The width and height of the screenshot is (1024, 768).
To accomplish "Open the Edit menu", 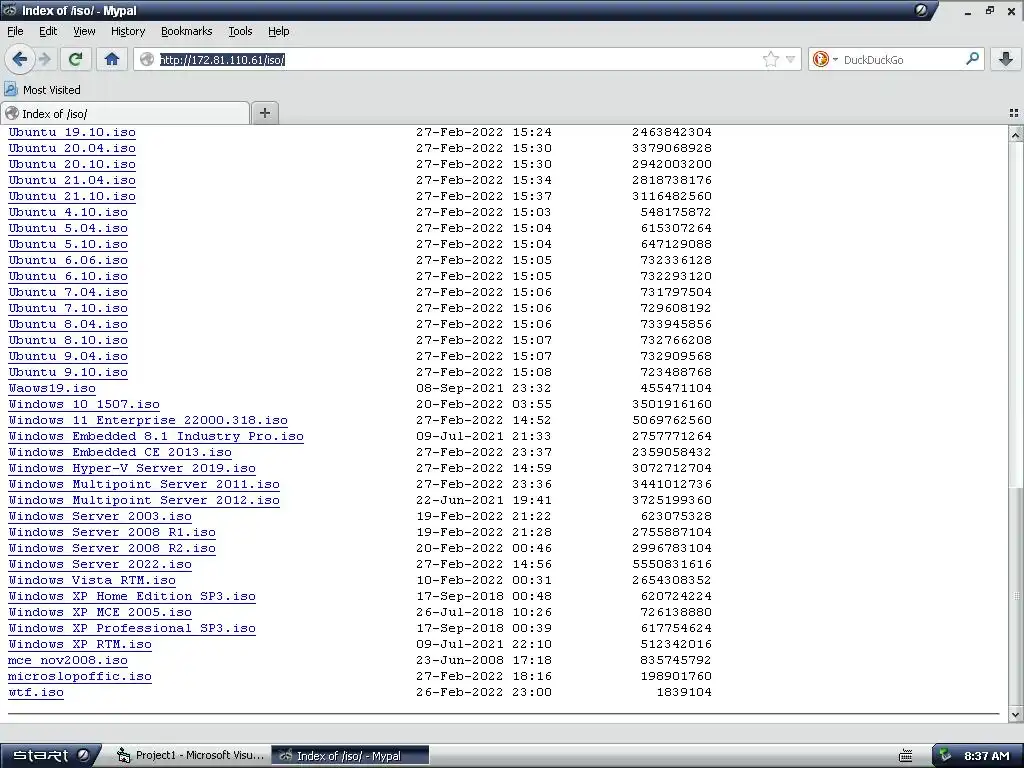I will pos(48,31).
